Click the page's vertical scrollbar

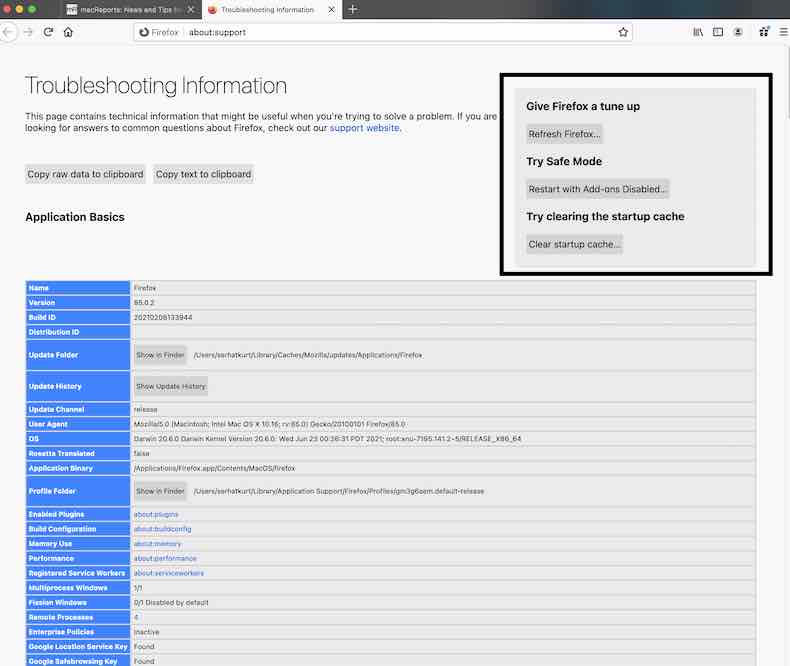click(x=787, y=83)
